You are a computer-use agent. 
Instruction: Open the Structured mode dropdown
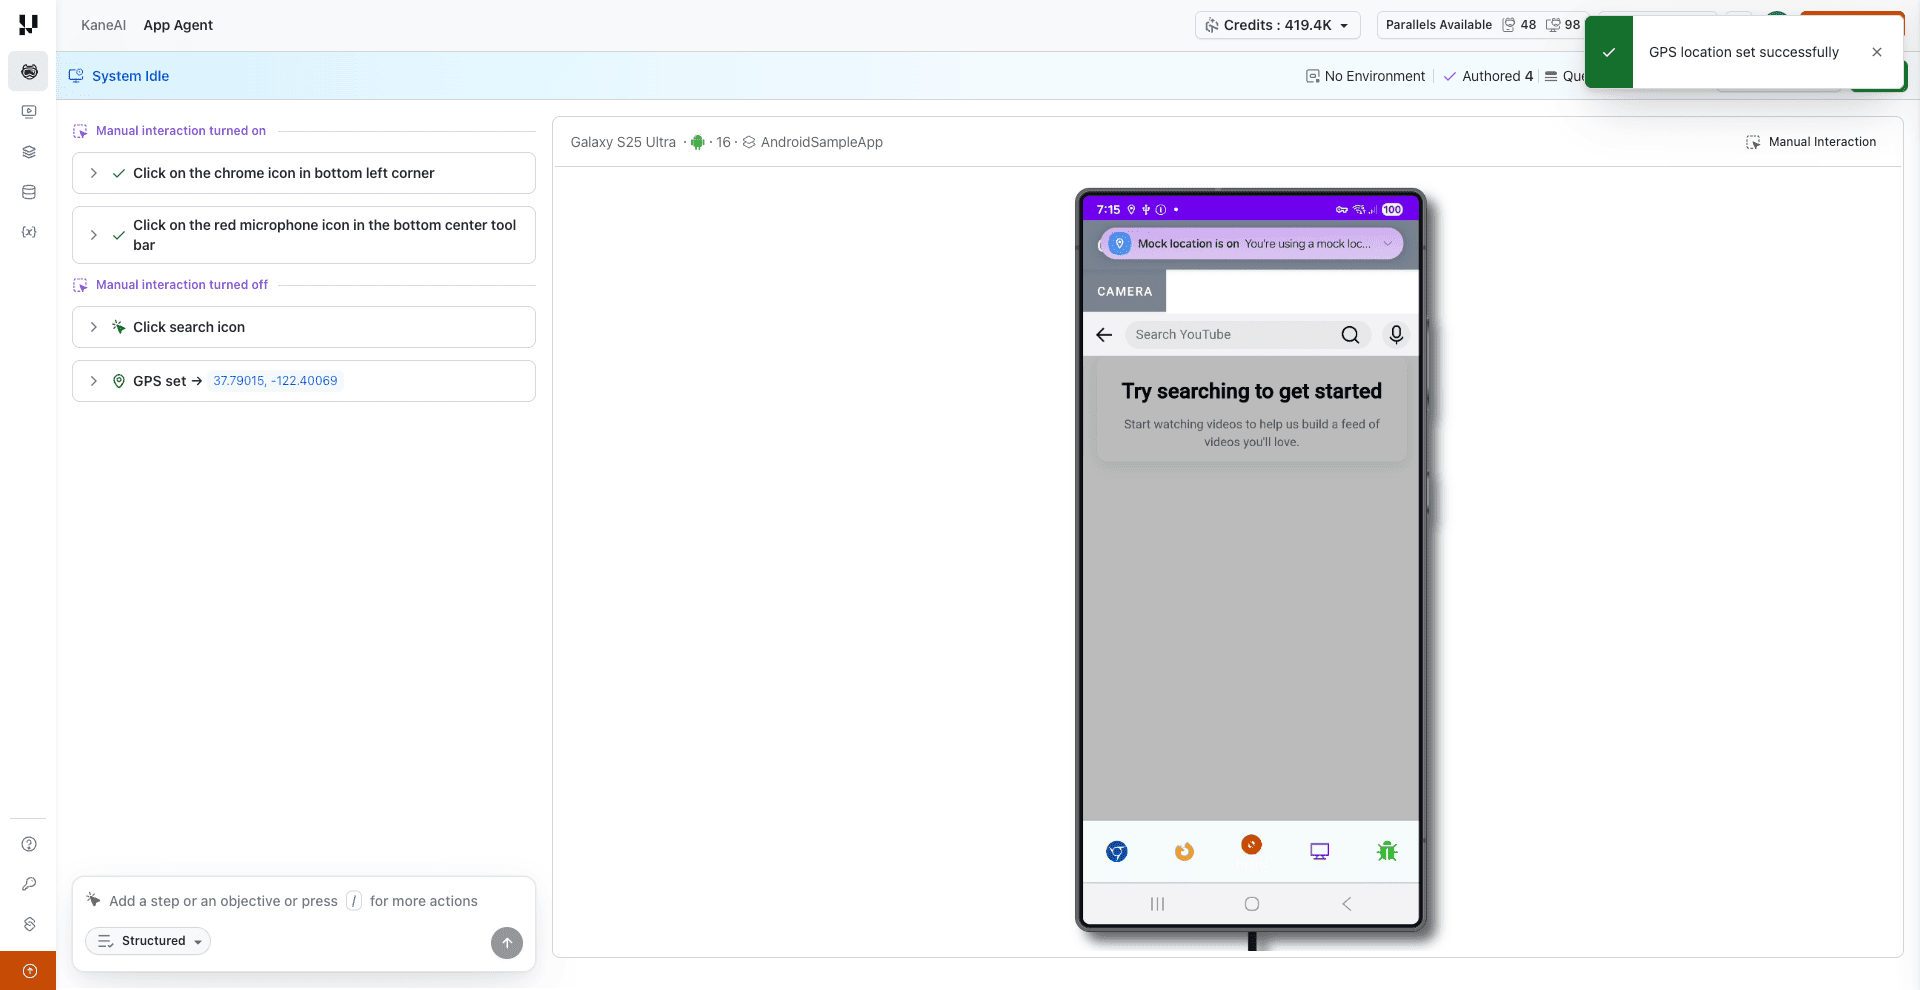148,941
